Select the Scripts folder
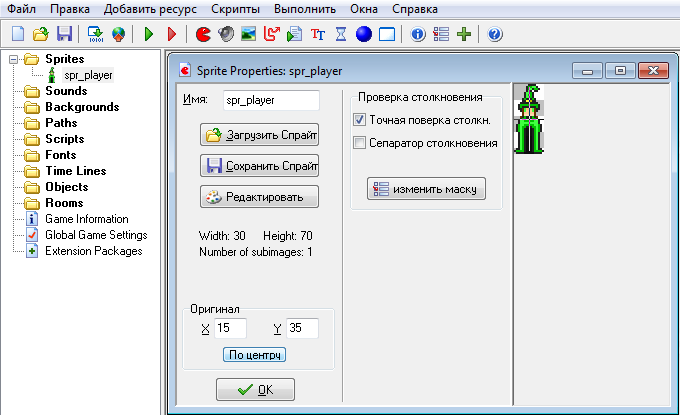Screen dimensions: 680x415 point(65,139)
